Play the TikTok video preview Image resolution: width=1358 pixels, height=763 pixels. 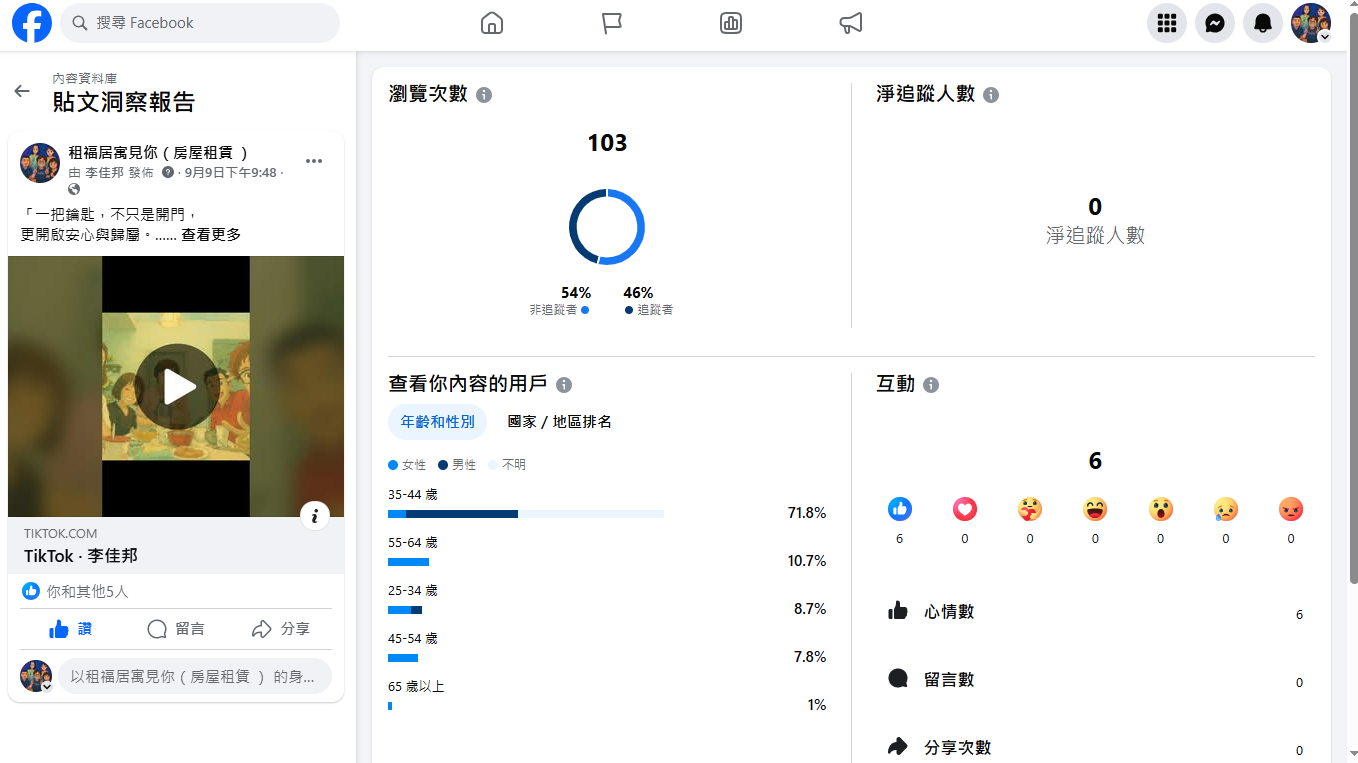tap(176, 387)
